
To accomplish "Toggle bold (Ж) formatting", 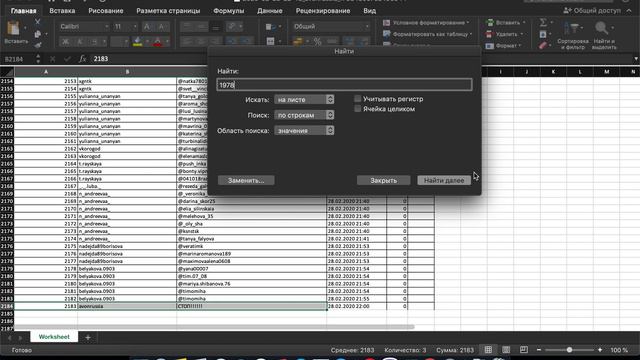I will click(x=65, y=42).
